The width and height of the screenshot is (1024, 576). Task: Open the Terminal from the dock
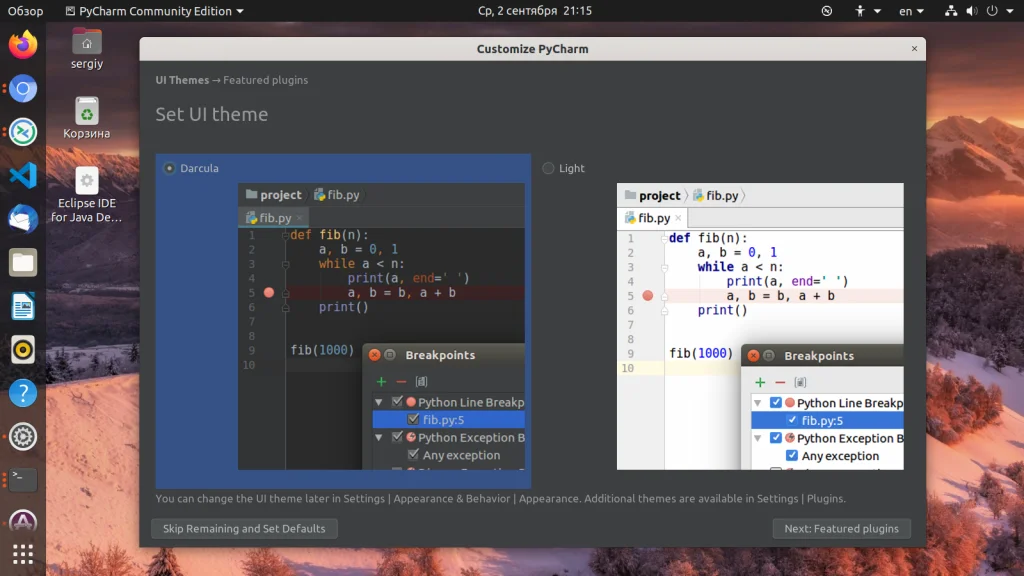click(23, 479)
